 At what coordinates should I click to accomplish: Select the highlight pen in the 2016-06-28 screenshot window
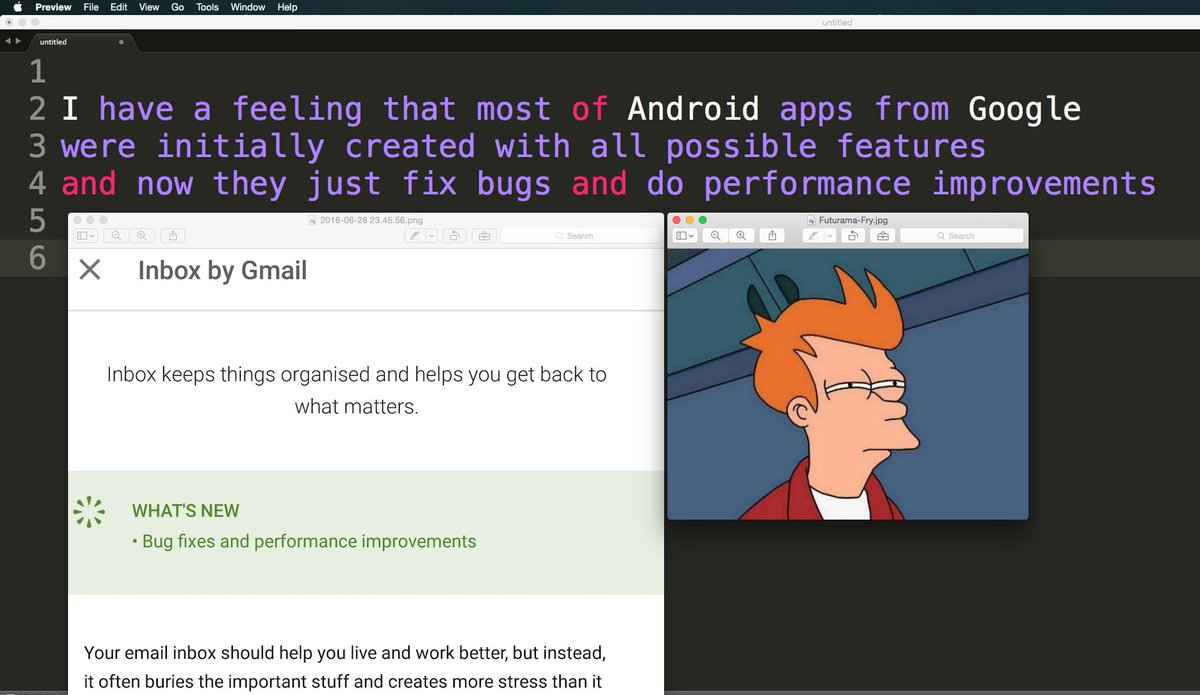click(414, 236)
